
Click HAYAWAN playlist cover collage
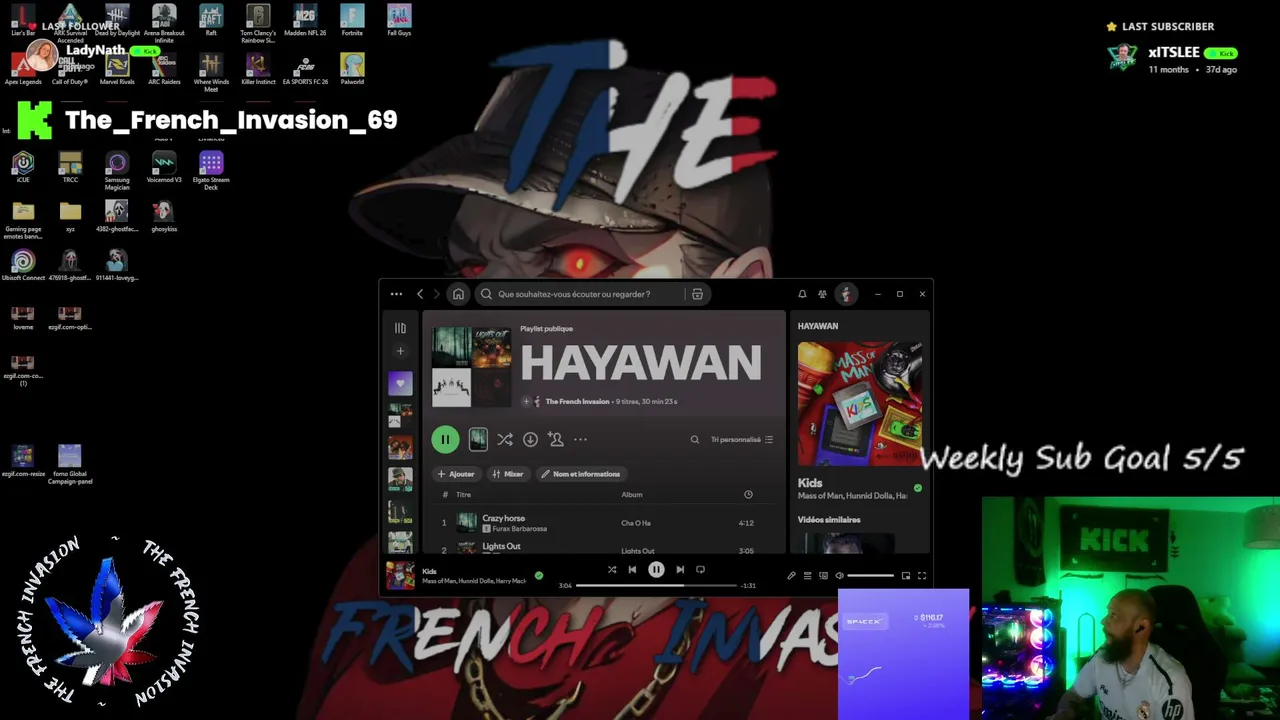click(x=471, y=366)
